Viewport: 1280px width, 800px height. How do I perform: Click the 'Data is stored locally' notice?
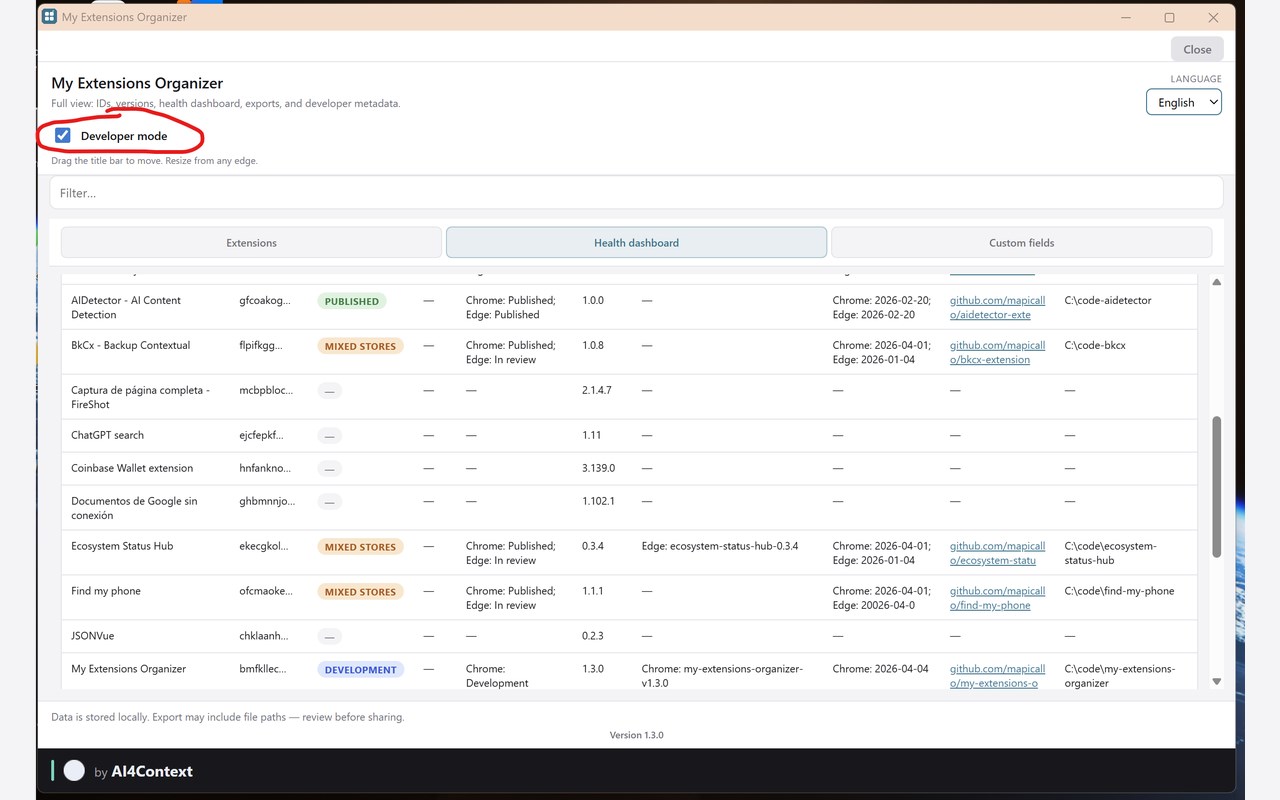(x=228, y=717)
